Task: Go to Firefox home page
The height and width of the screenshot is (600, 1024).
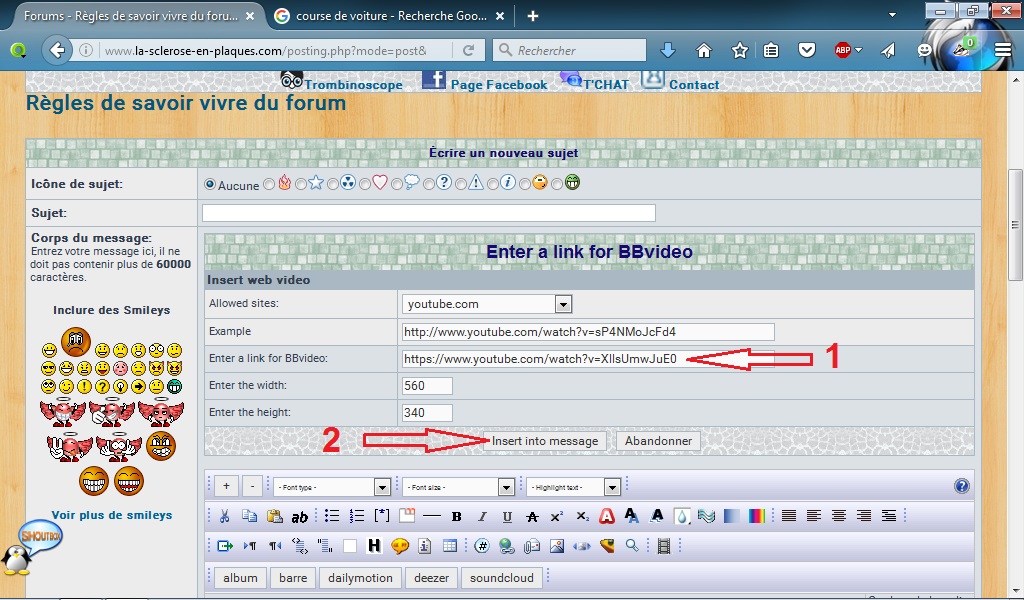Action: 703,50
